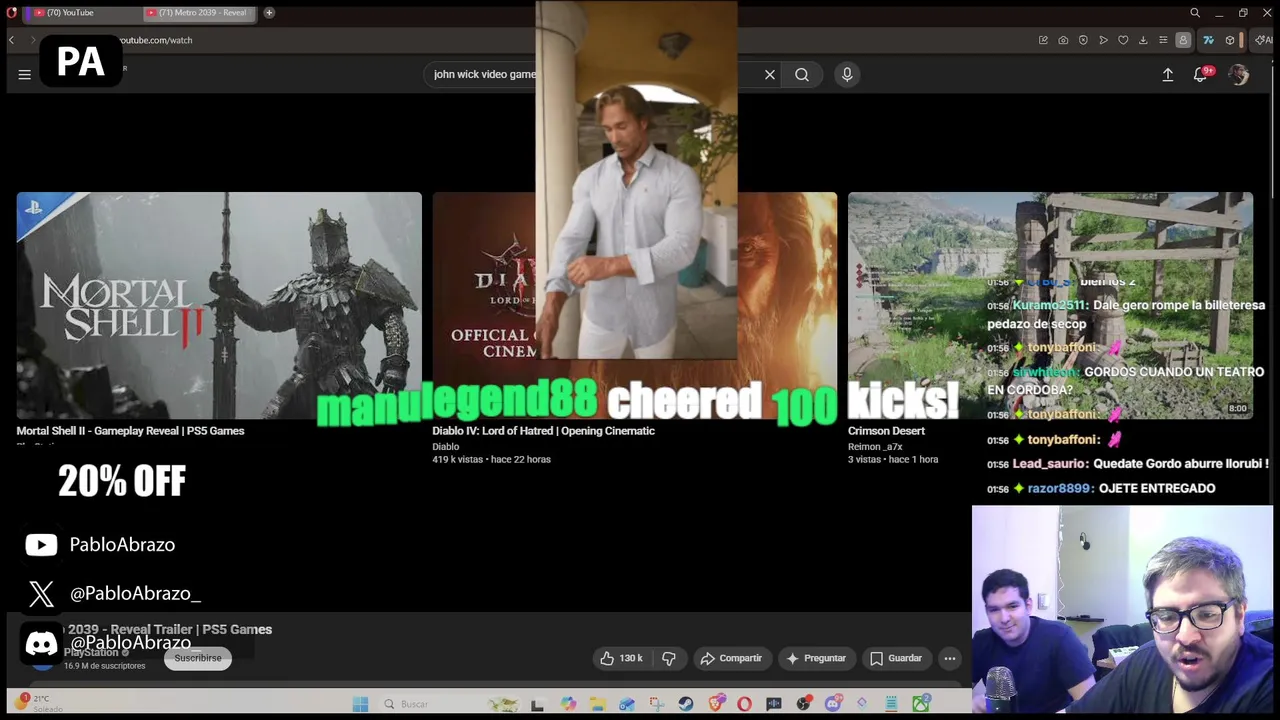
Task: Open Opera browser from the taskbar
Action: click(744, 704)
